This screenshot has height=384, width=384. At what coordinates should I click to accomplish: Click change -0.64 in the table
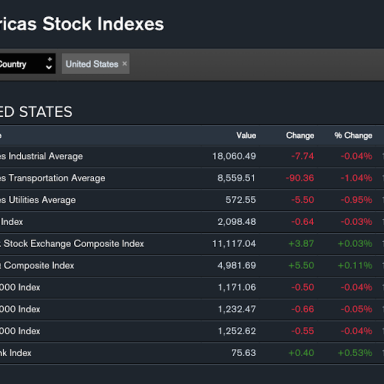[302, 222]
